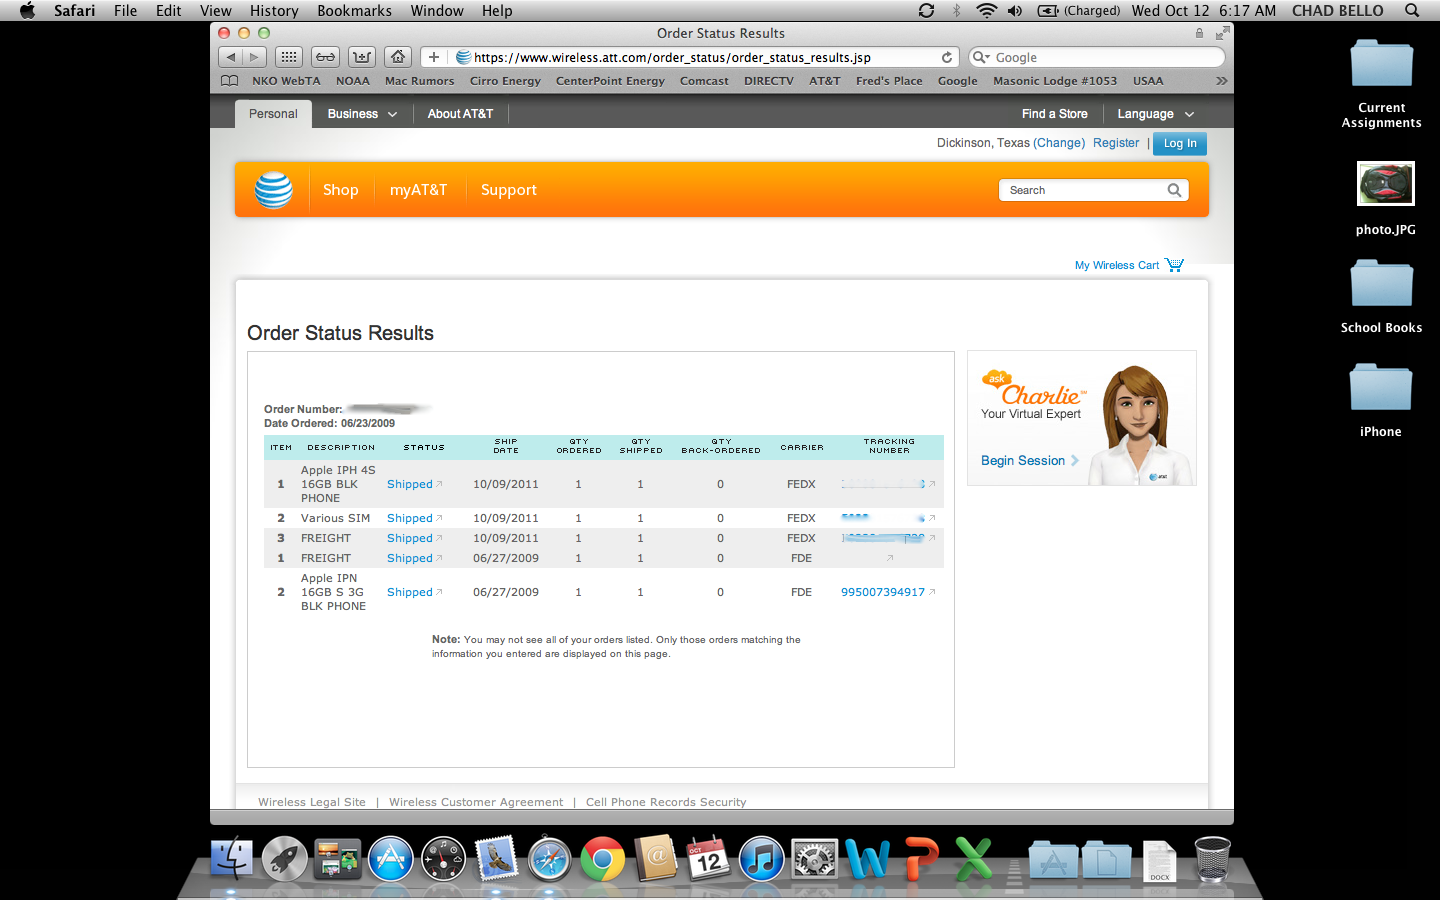Open Finder from the Dock
The image size is (1440, 900).
pyautogui.click(x=232, y=859)
